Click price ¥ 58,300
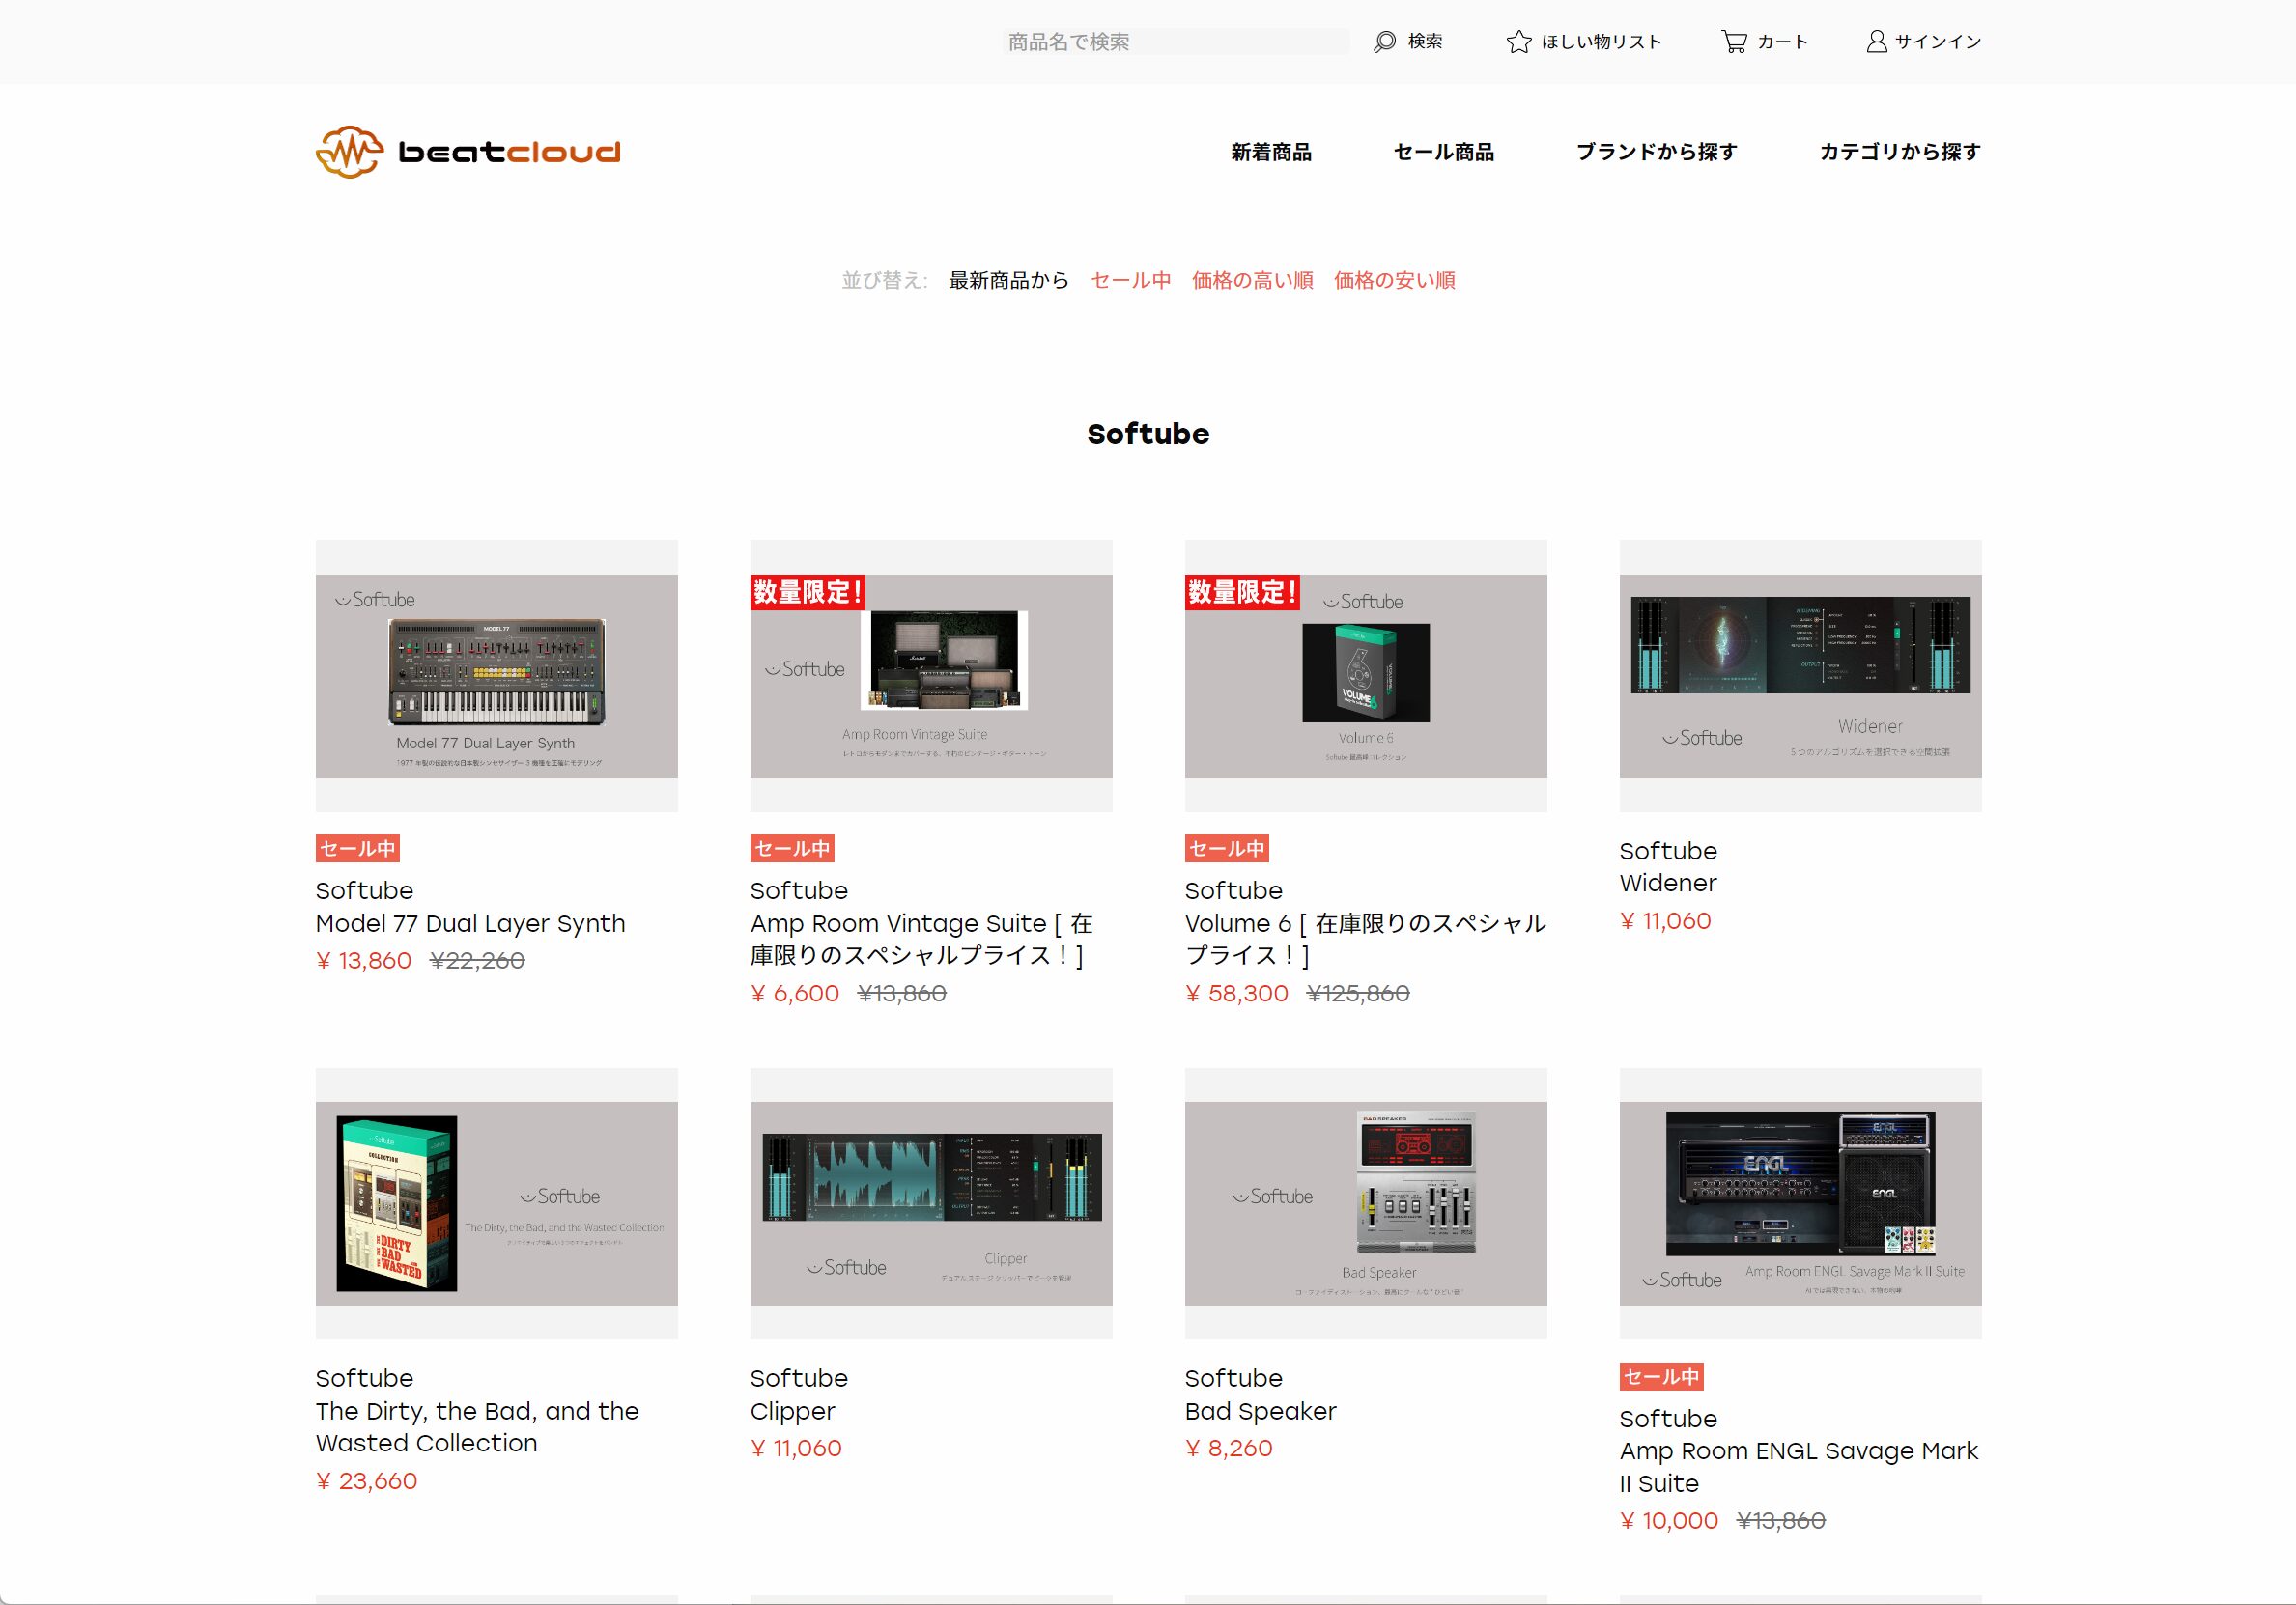The width and height of the screenshot is (2296, 1605). tap(1236, 993)
